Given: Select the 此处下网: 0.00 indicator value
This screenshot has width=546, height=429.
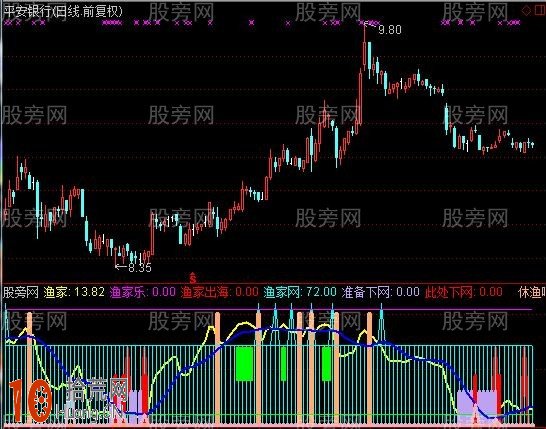Looking at the screenshot, I should pyautogui.click(x=463, y=292).
